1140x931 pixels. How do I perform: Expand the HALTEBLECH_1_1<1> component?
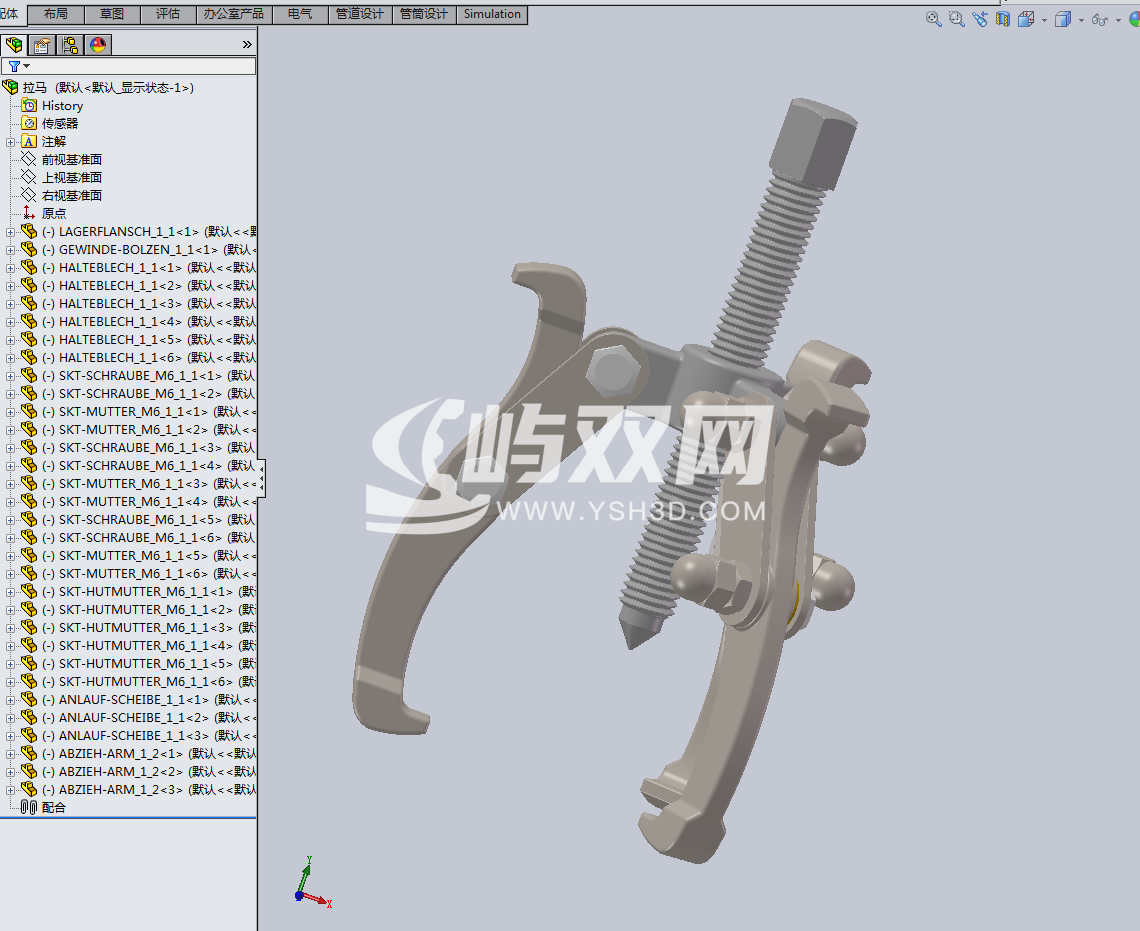point(10,268)
